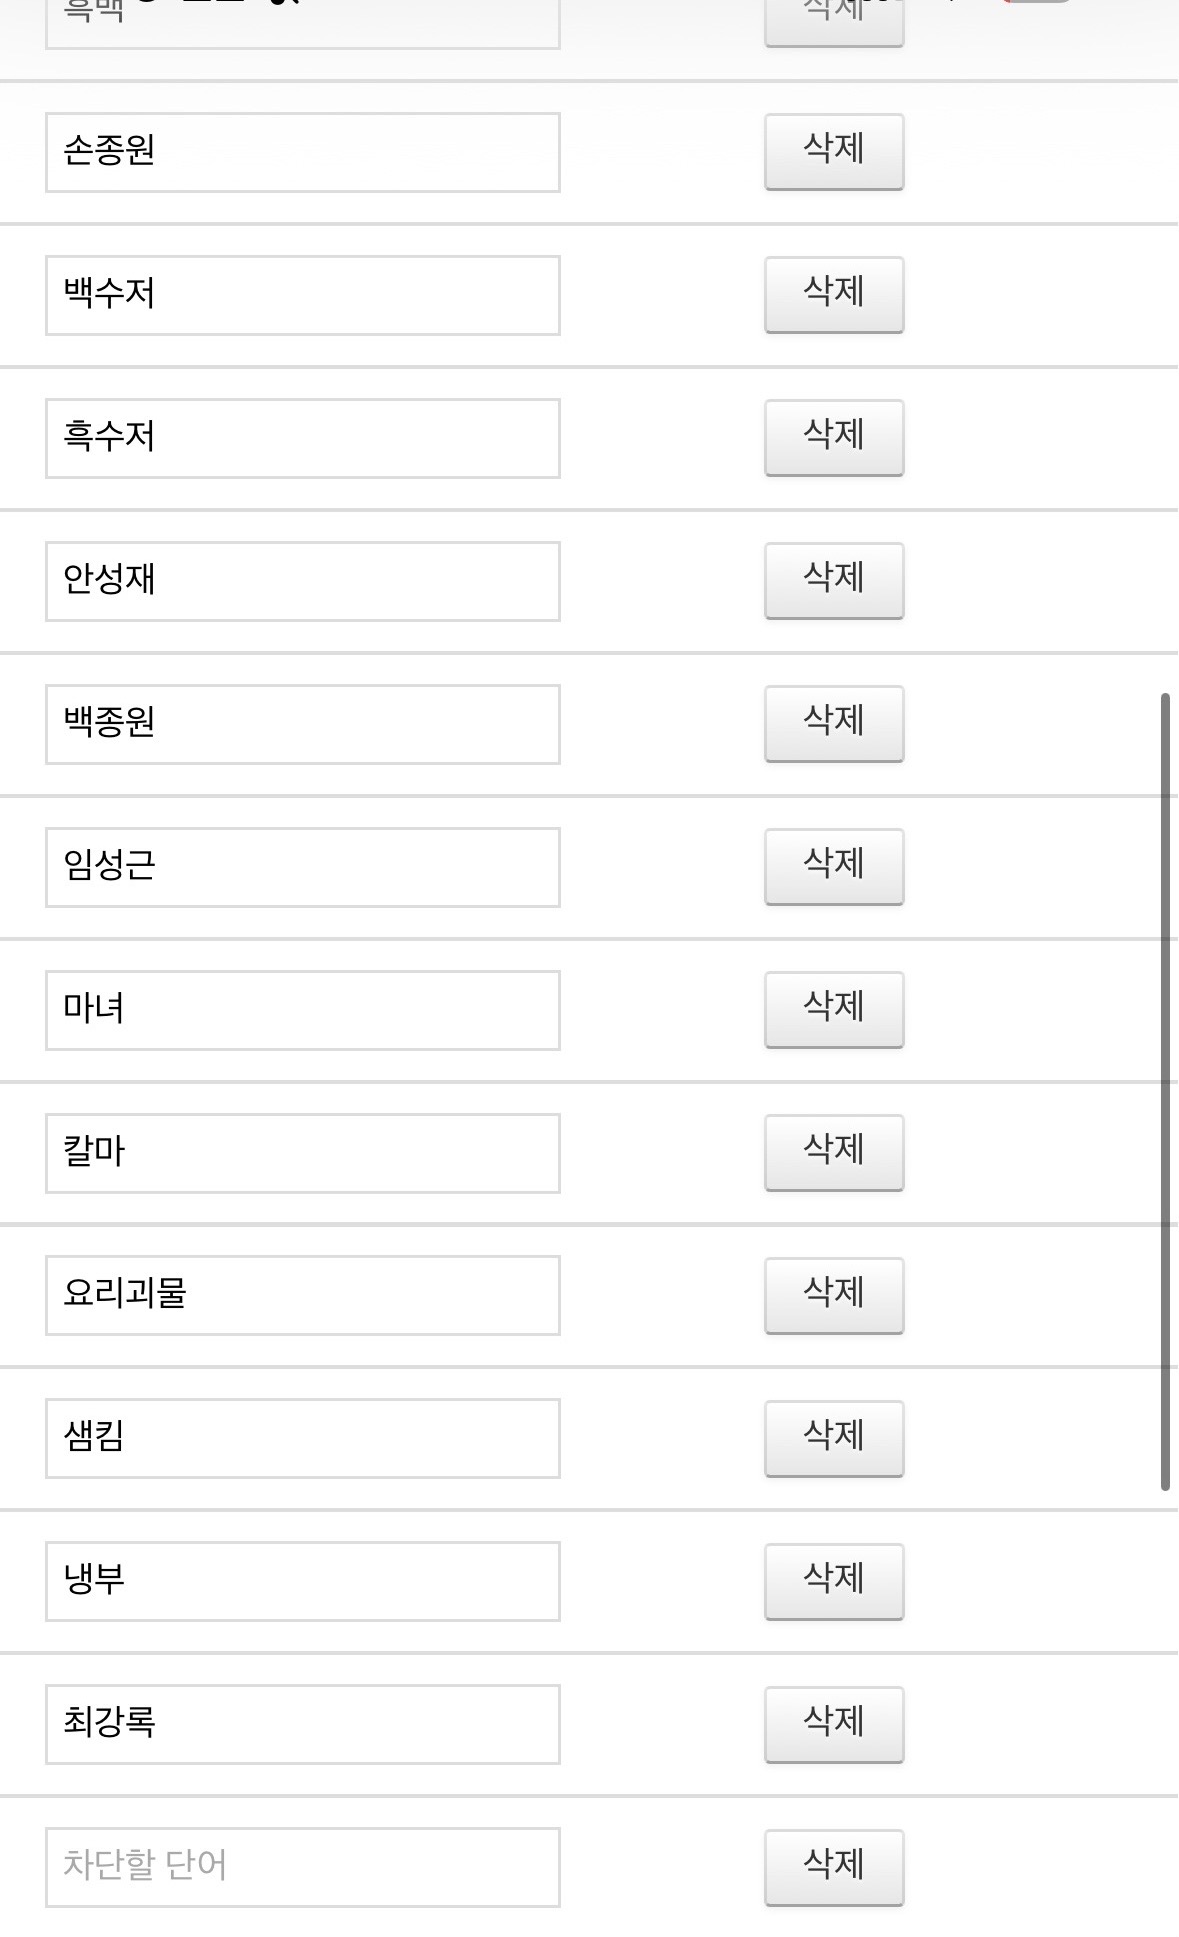Click into the 손종원 text field
The height and width of the screenshot is (1937, 1179).
point(302,152)
